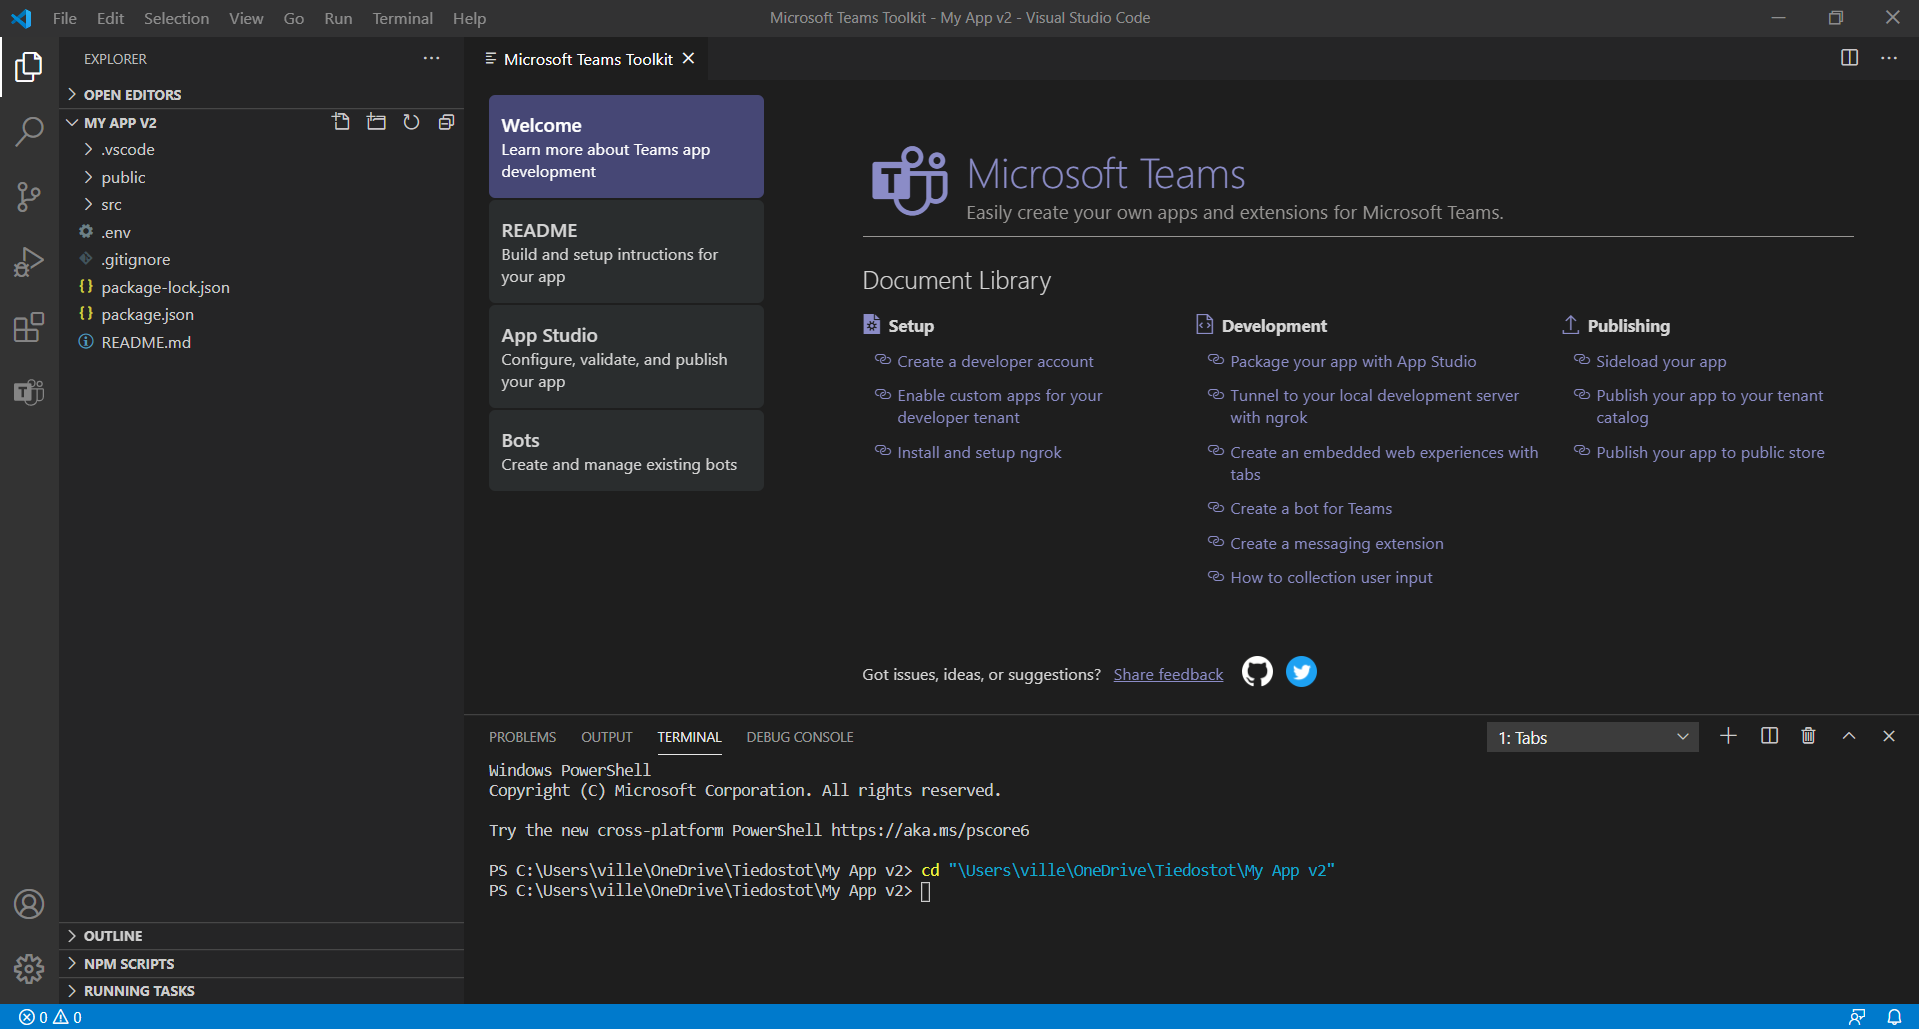Open the Share feedback link
Image resolution: width=1919 pixels, height=1029 pixels.
click(1167, 674)
